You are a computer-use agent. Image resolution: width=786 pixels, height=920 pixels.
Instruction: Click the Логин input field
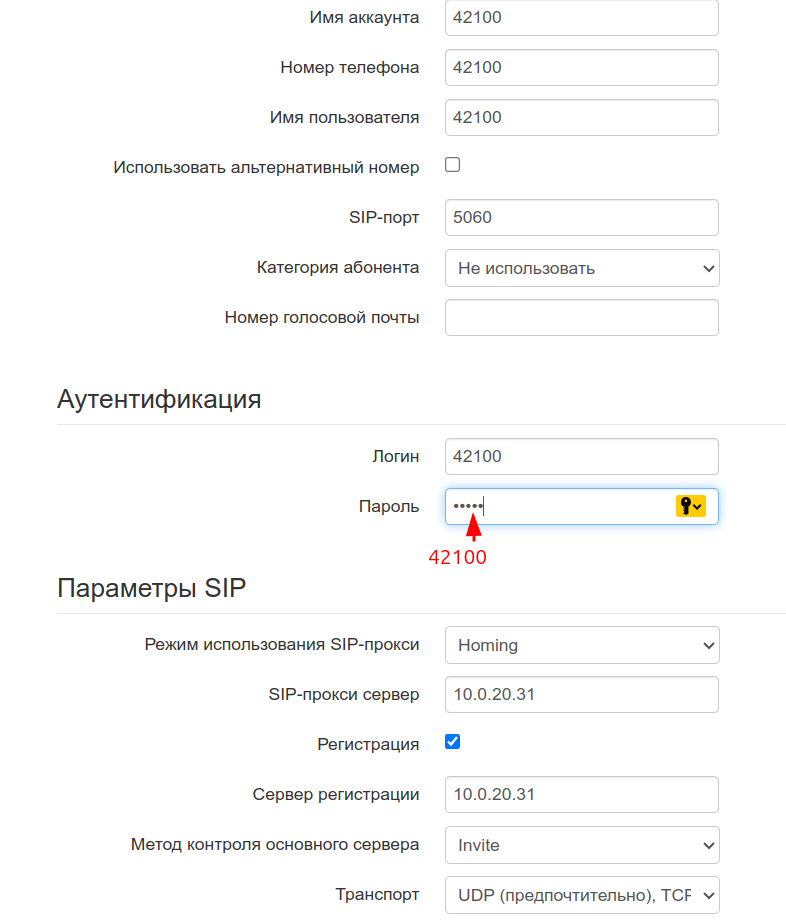tap(582, 456)
